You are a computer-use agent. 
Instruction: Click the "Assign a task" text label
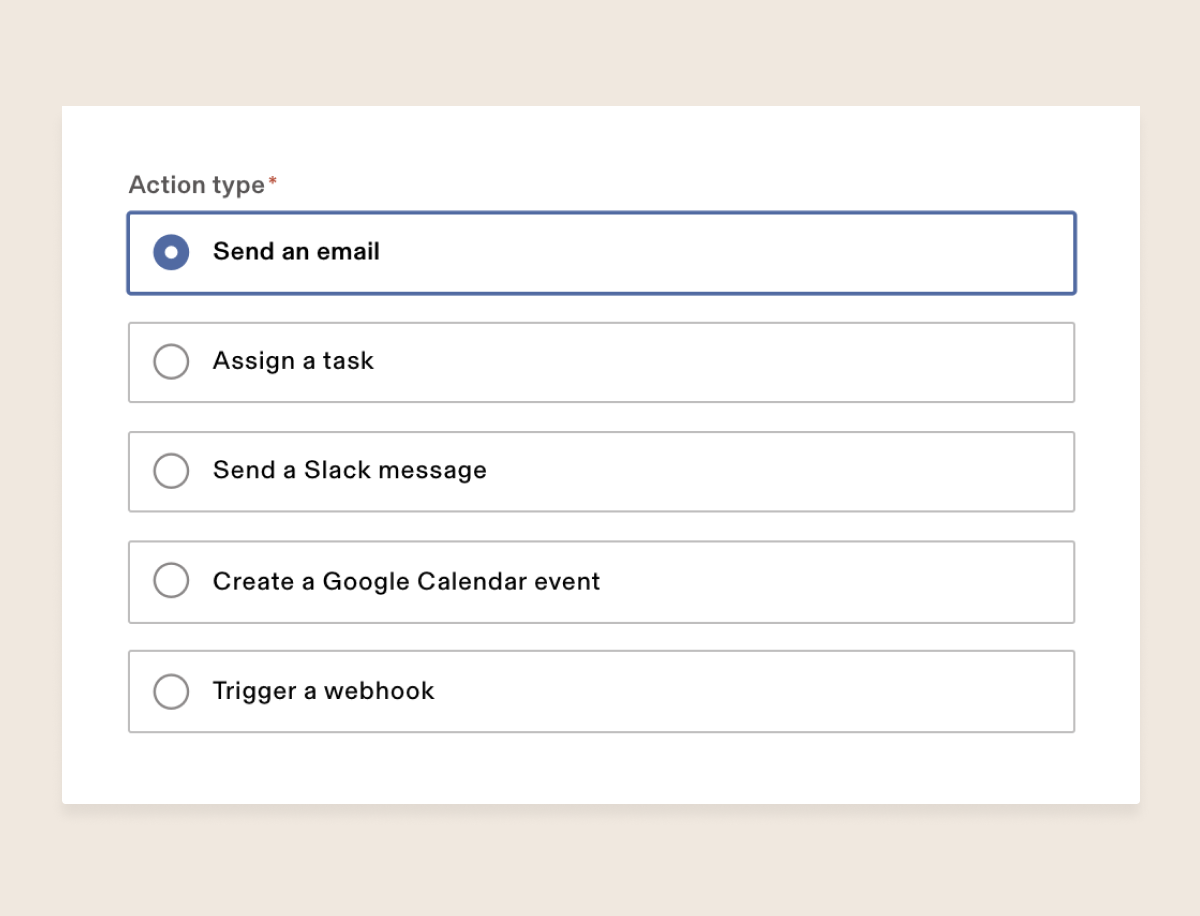[x=293, y=361]
